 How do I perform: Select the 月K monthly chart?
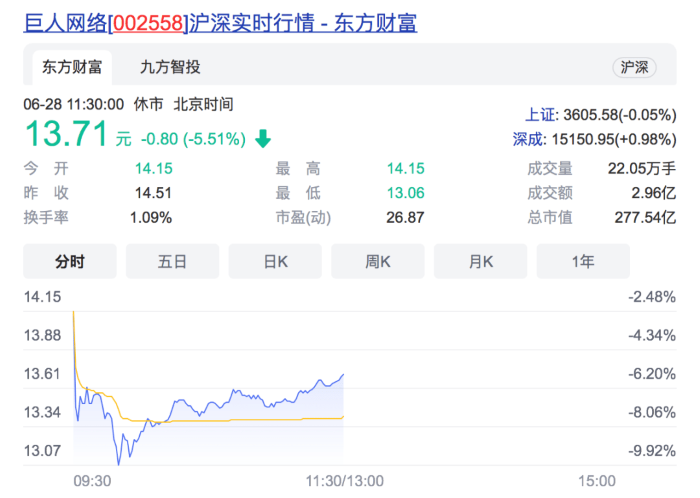(x=481, y=262)
